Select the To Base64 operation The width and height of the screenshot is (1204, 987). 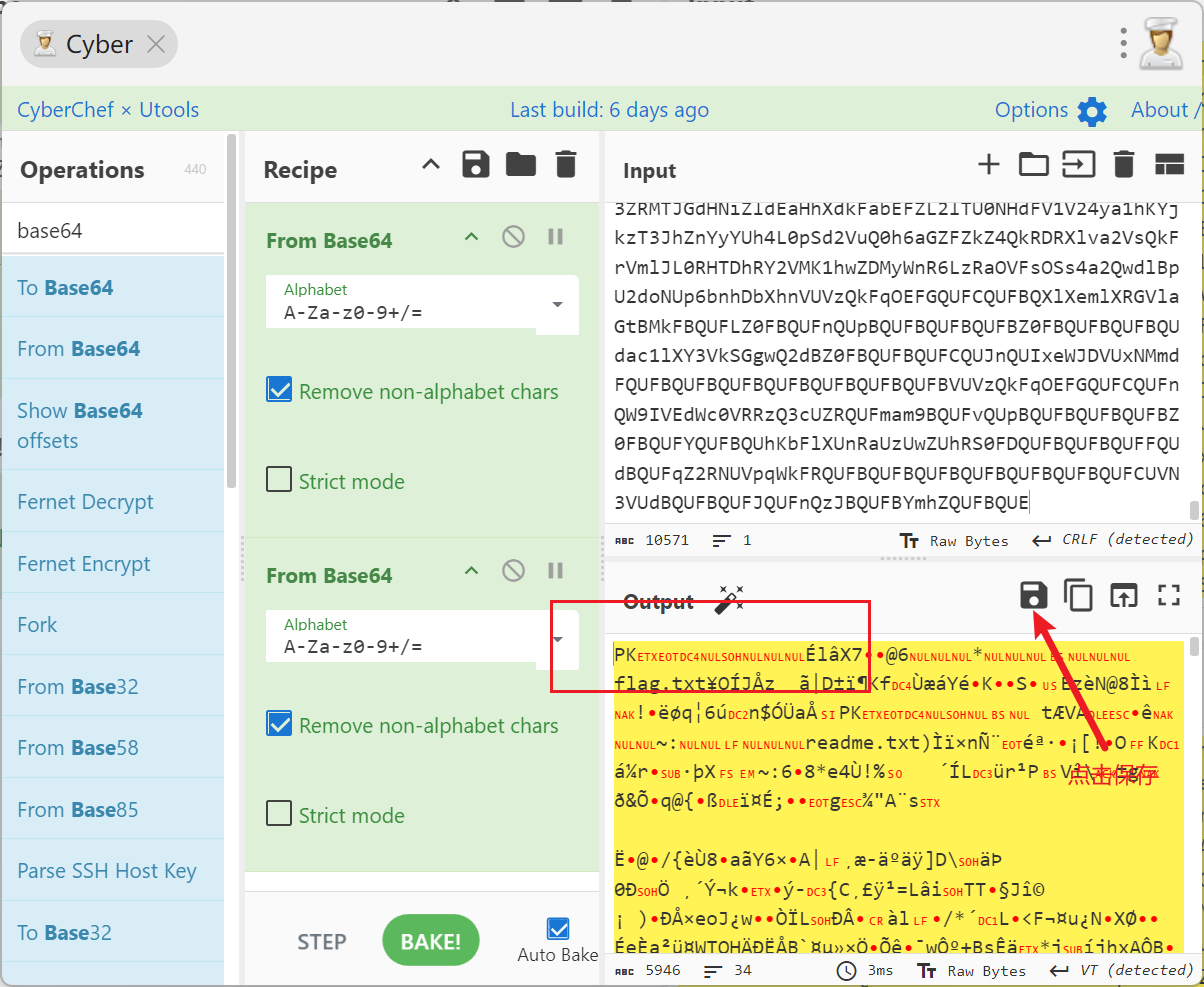point(114,288)
